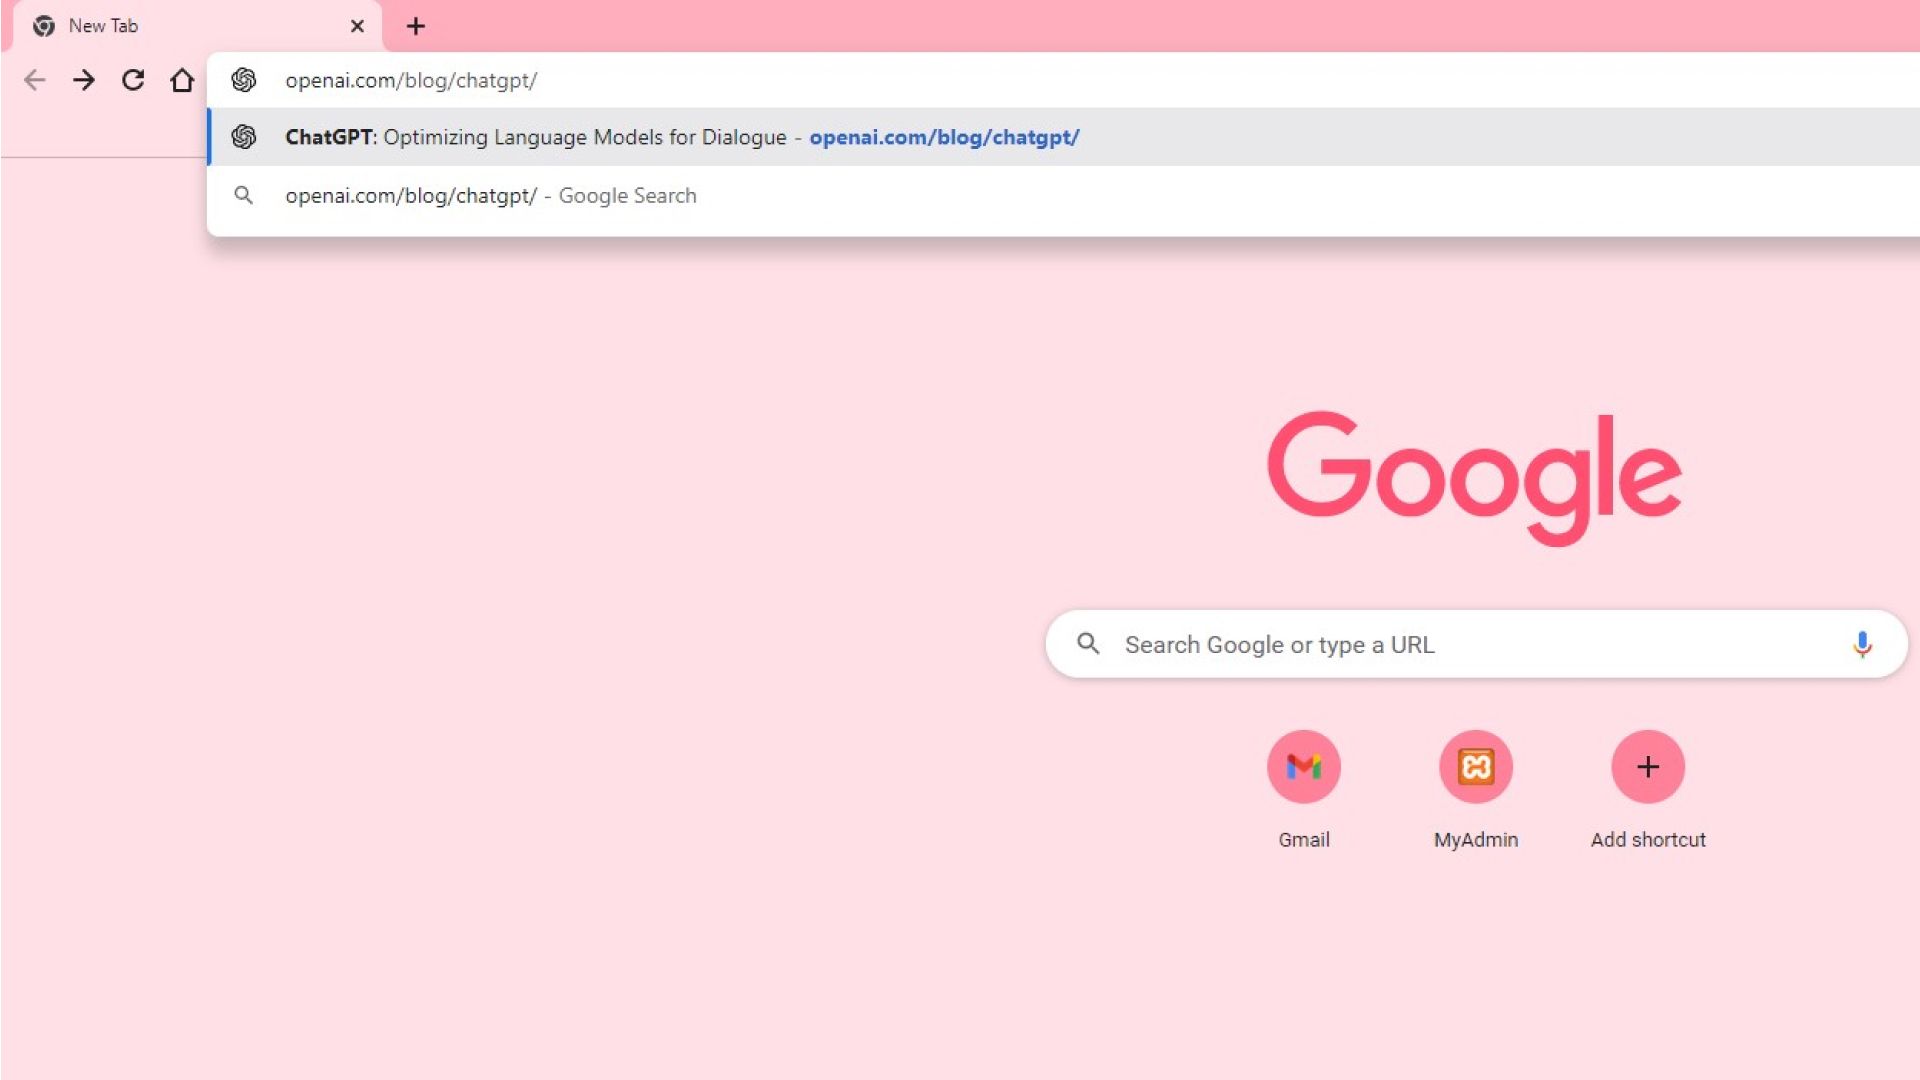Click the OpenAI logo icon in the address bar
Screen dimensions: 1920x1080
pyautogui.click(x=244, y=80)
